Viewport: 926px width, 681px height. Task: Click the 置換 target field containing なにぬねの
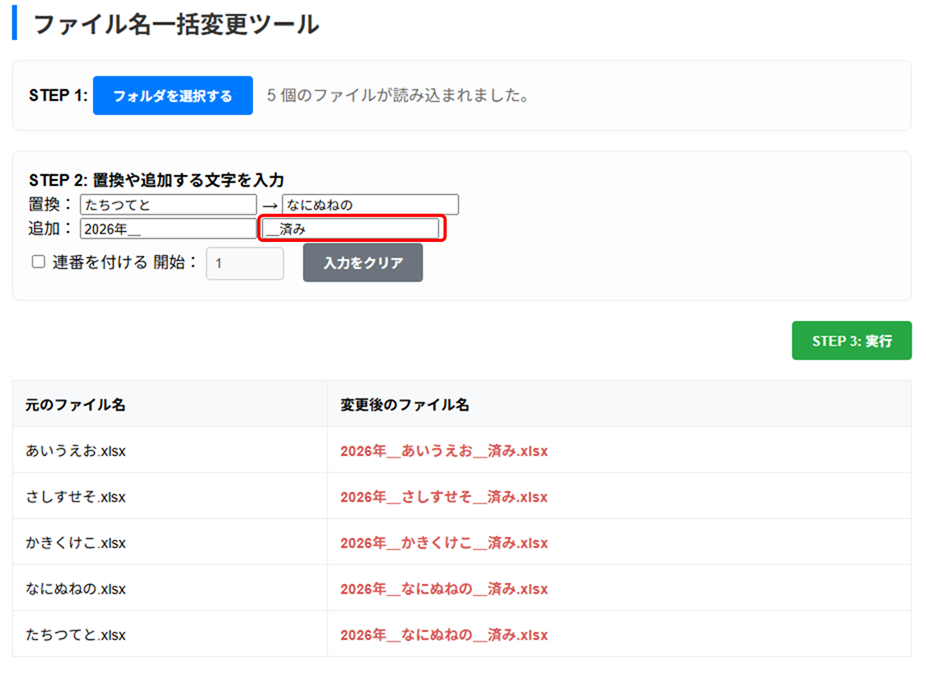(370, 205)
